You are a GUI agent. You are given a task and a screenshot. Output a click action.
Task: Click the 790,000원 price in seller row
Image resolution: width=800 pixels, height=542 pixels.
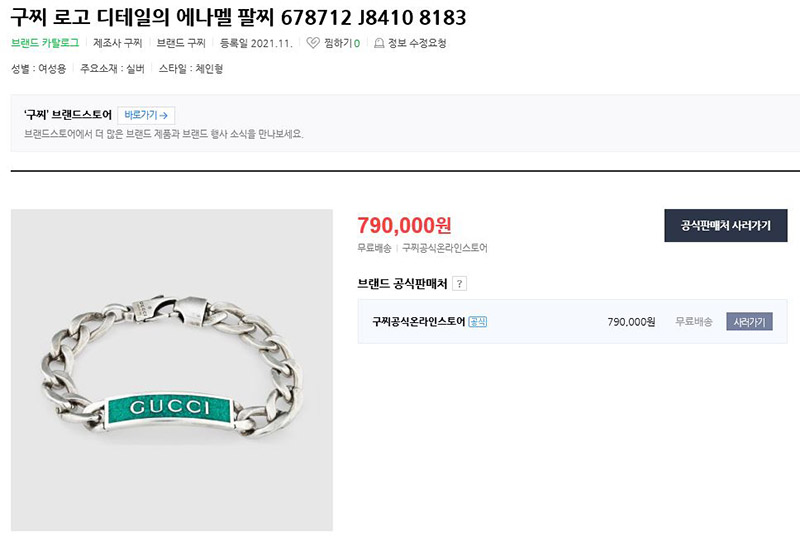point(631,322)
